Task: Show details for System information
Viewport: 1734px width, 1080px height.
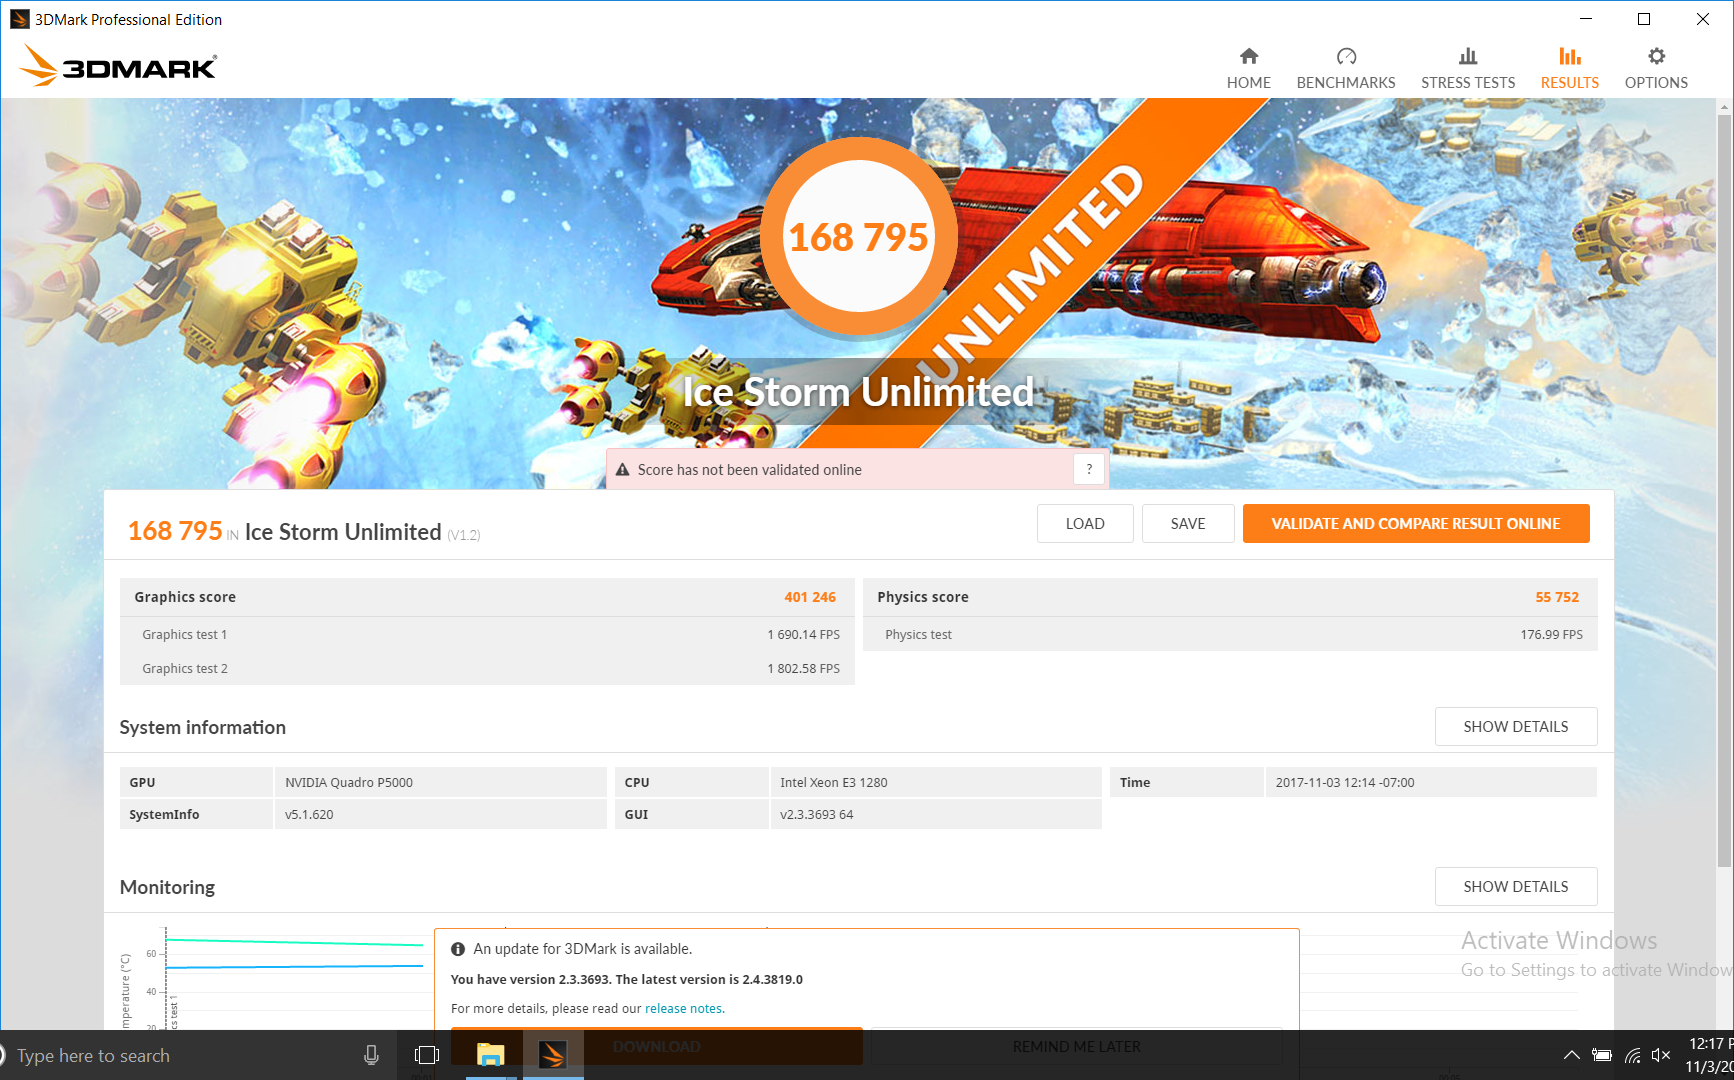Action: (x=1516, y=726)
